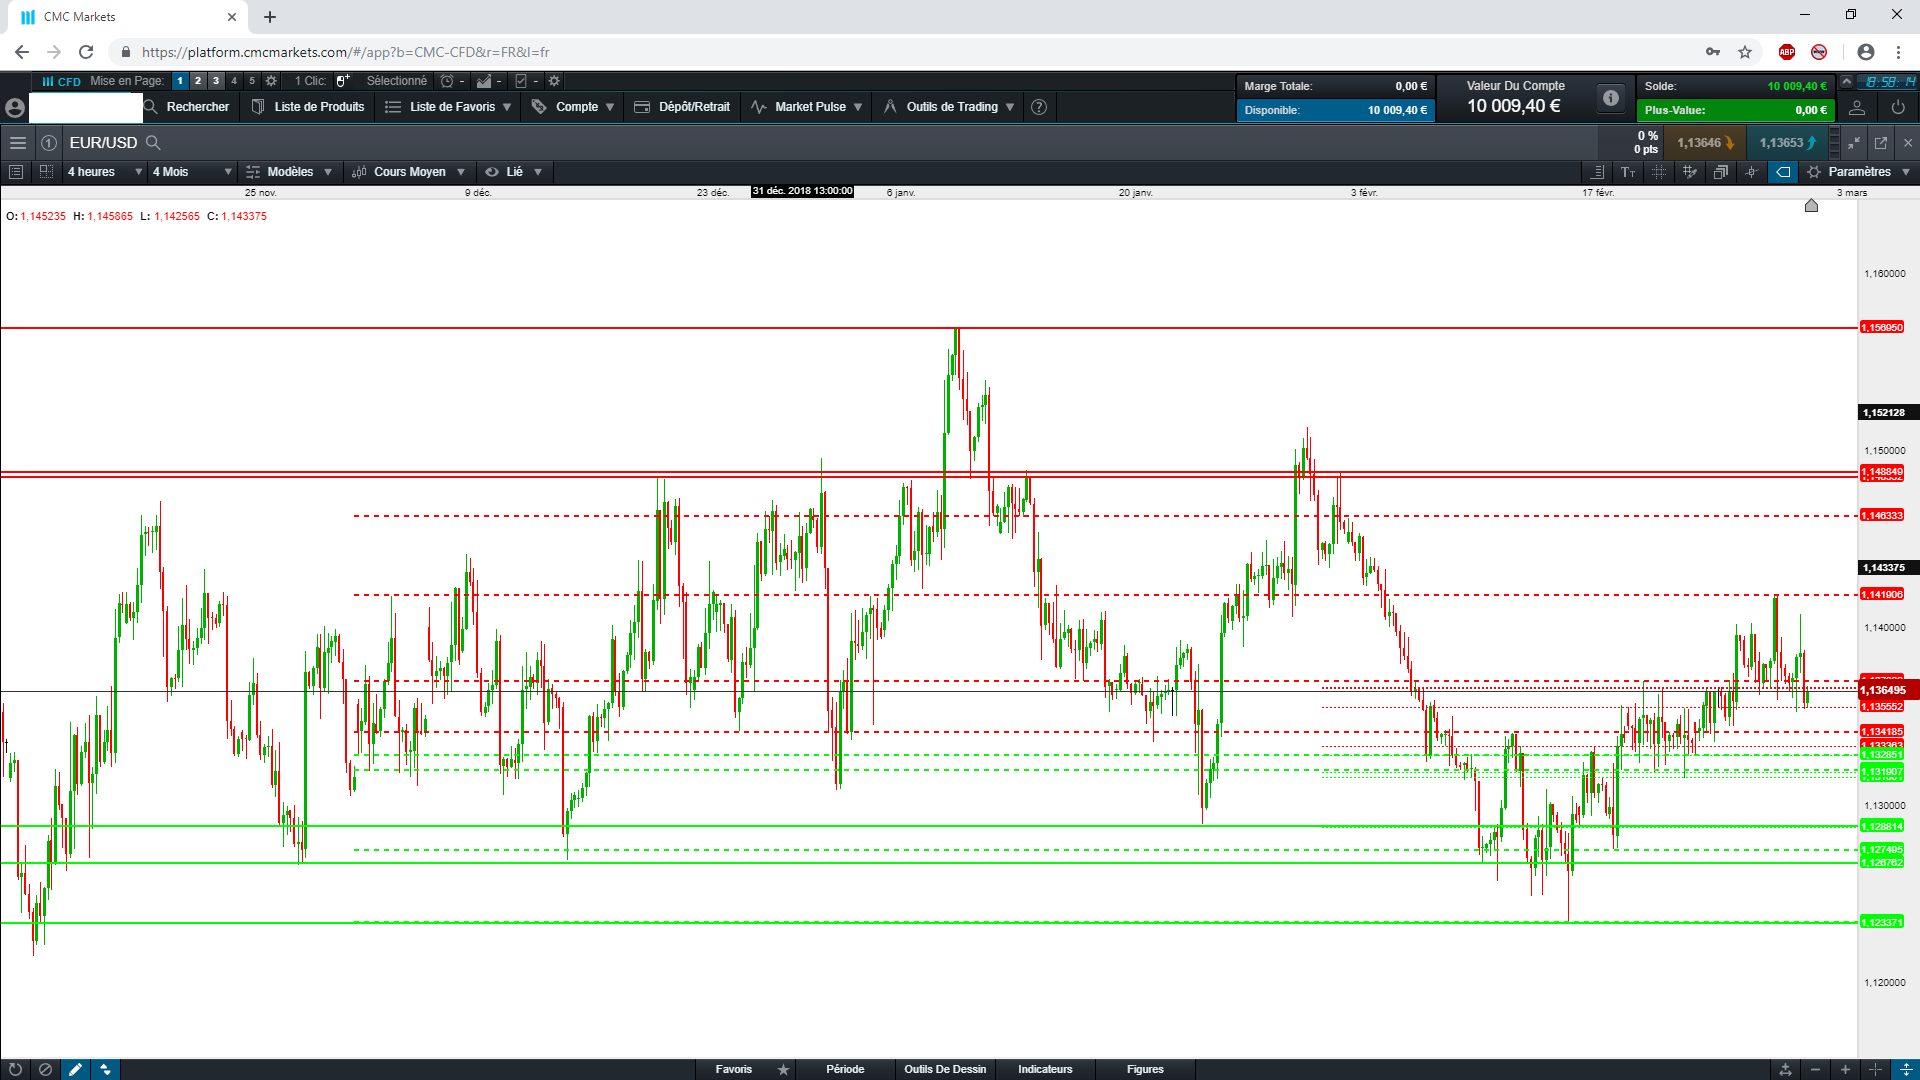
Task: Click the 1,136495 current price label
Action: pyautogui.click(x=1884, y=690)
